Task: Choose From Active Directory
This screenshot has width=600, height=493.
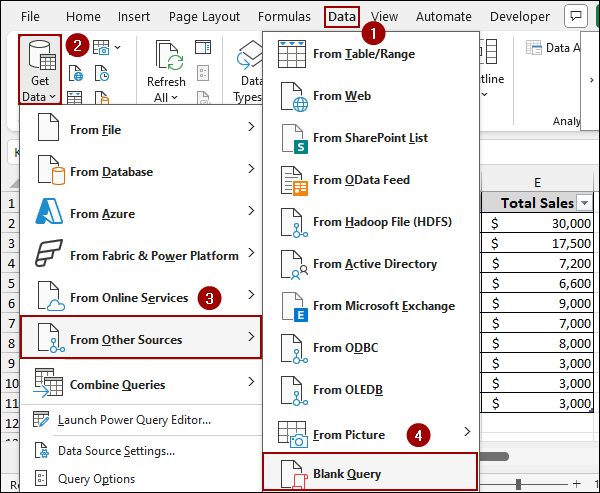Action: (x=371, y=264)
